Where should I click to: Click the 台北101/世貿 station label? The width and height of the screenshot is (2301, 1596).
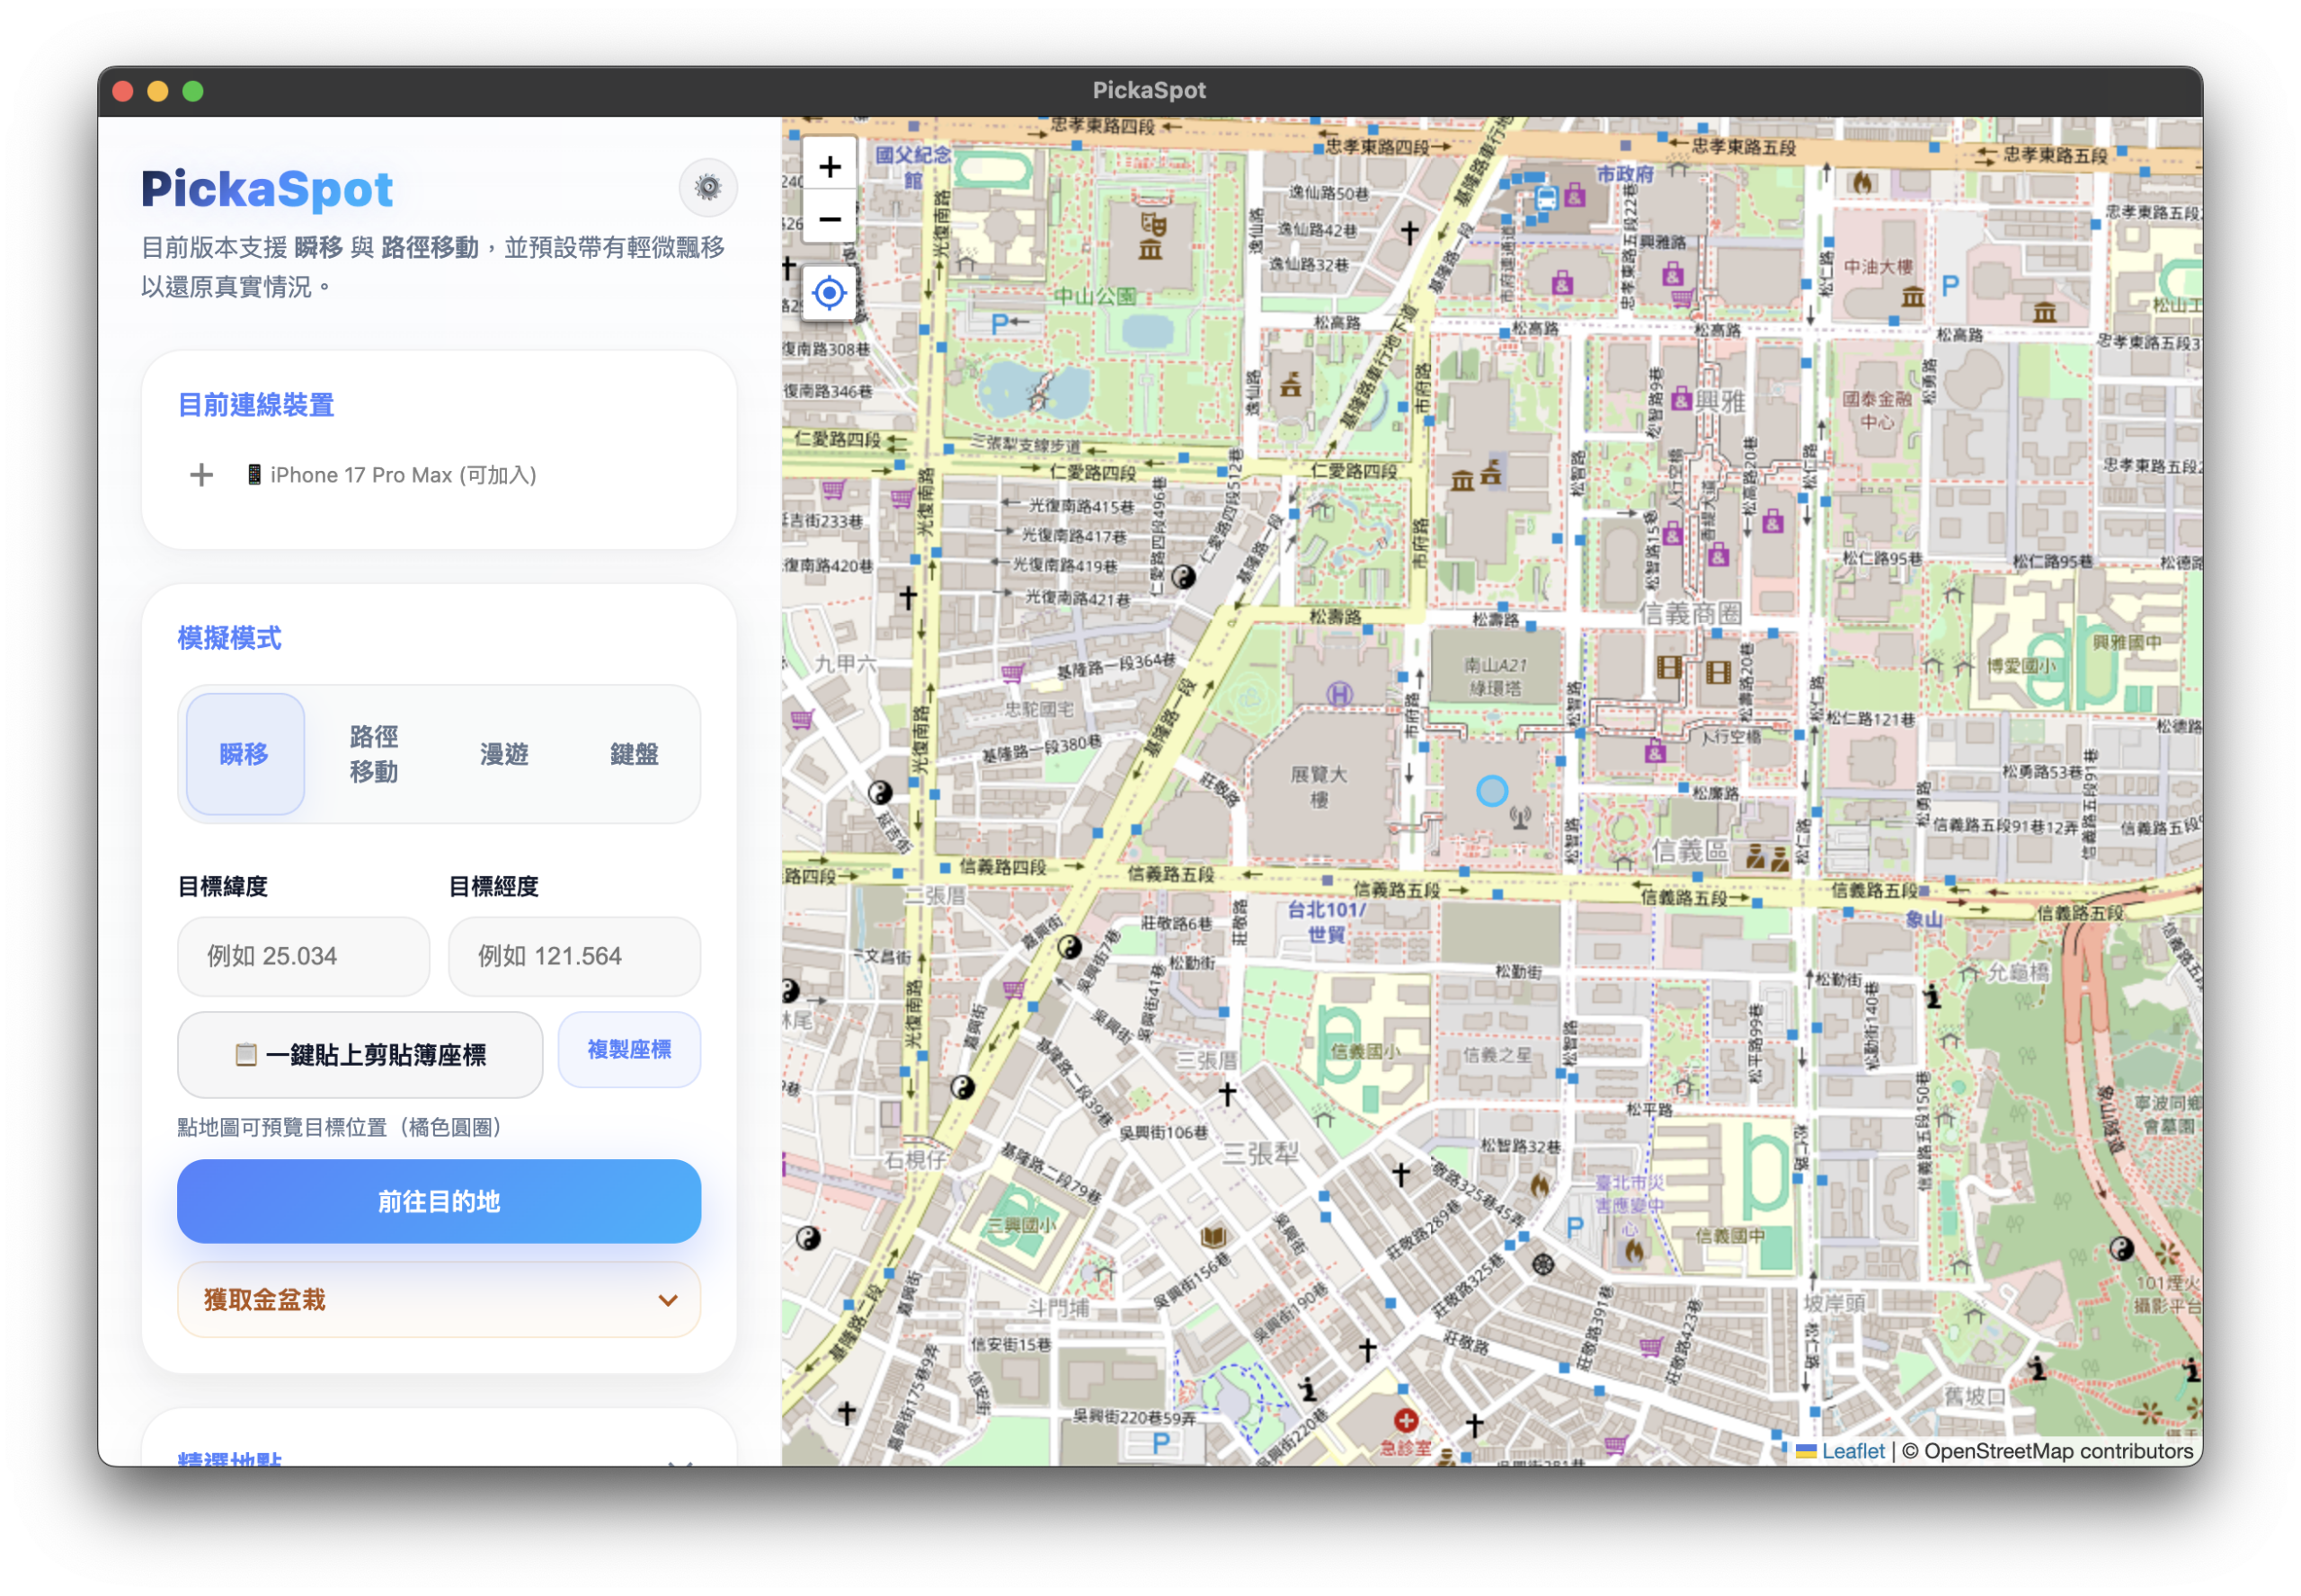[1326, 921]
